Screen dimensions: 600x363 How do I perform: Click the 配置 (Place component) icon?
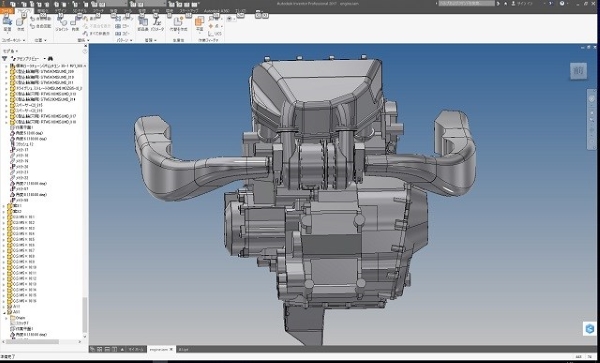click(x=7, y=23)
